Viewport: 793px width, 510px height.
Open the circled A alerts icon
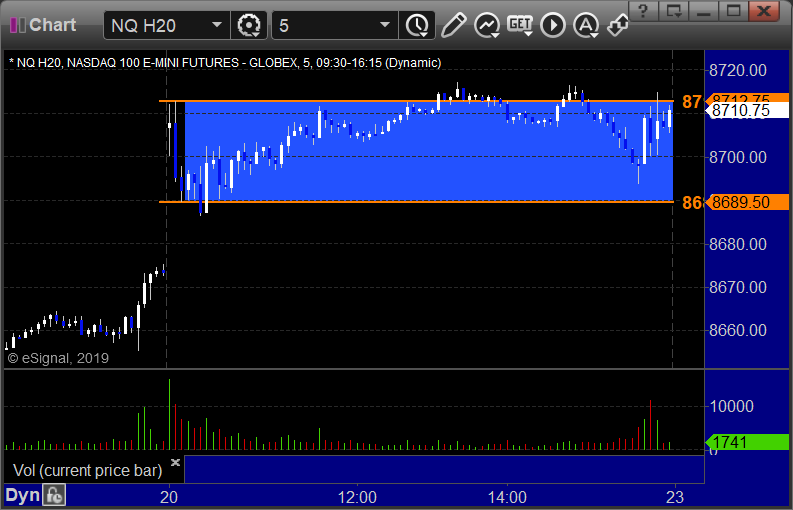(x=586, y=25)
